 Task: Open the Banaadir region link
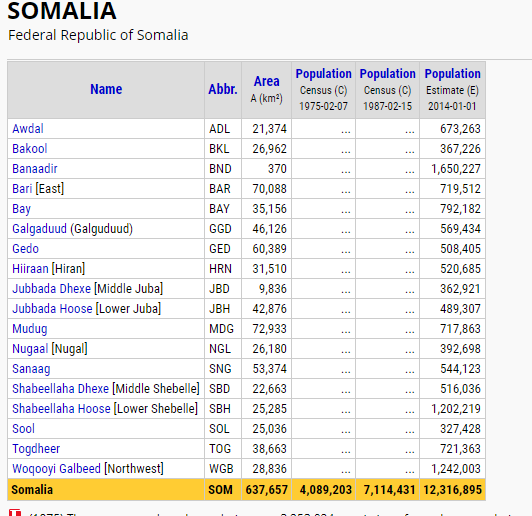(x=35, y=169)
